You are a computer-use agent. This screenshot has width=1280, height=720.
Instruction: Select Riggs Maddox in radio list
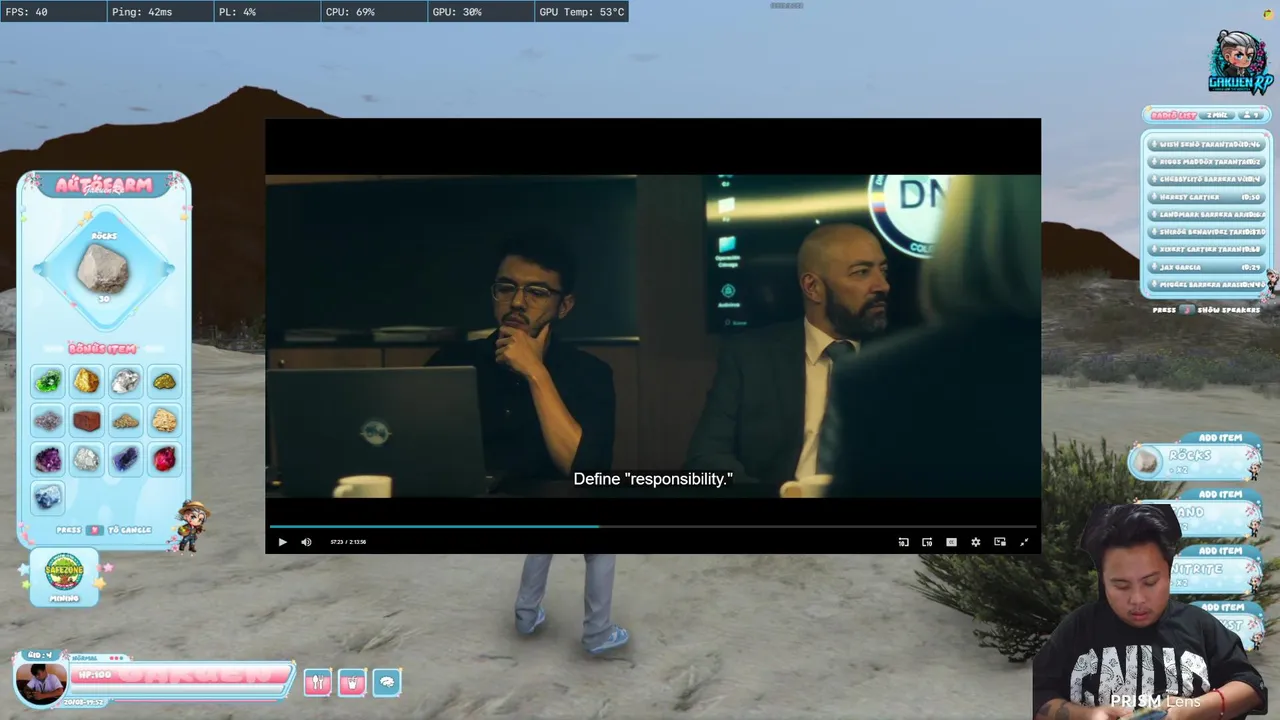coord(1207,162)
